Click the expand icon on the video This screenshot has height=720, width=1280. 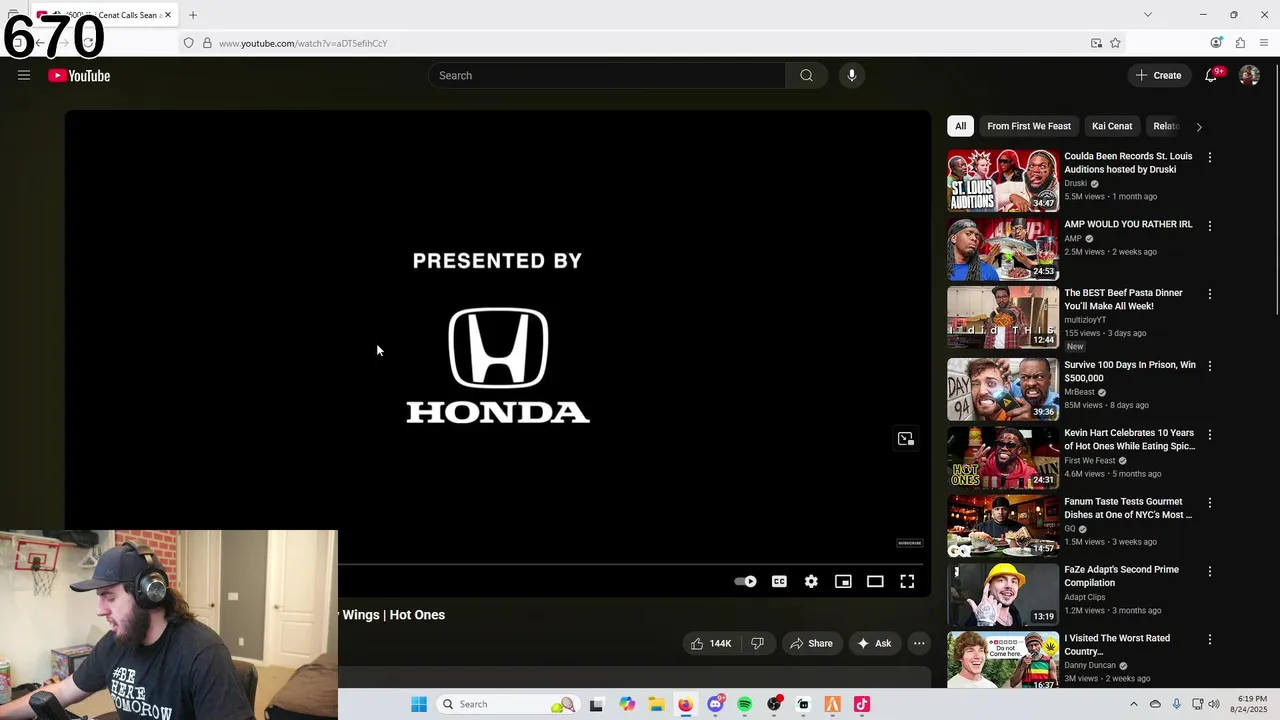click(x=906, y=439)
